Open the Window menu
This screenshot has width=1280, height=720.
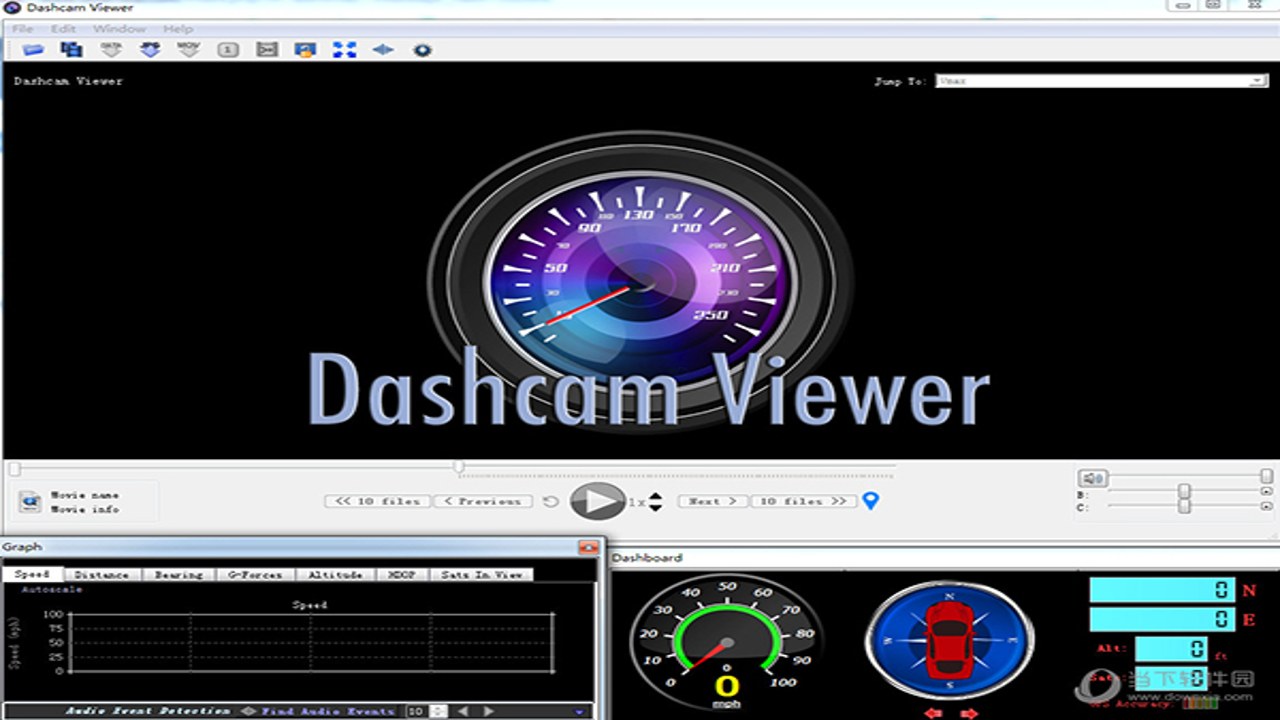point(119,29)
